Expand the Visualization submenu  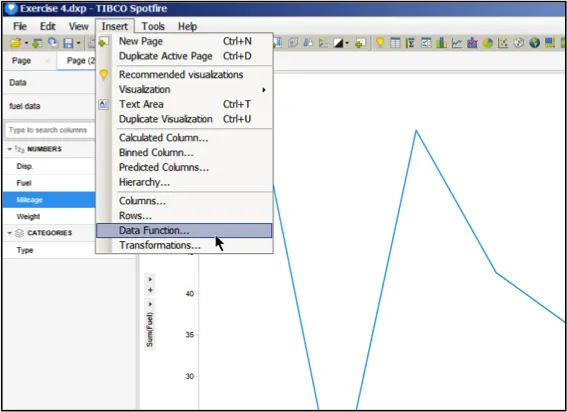point(184,89)
